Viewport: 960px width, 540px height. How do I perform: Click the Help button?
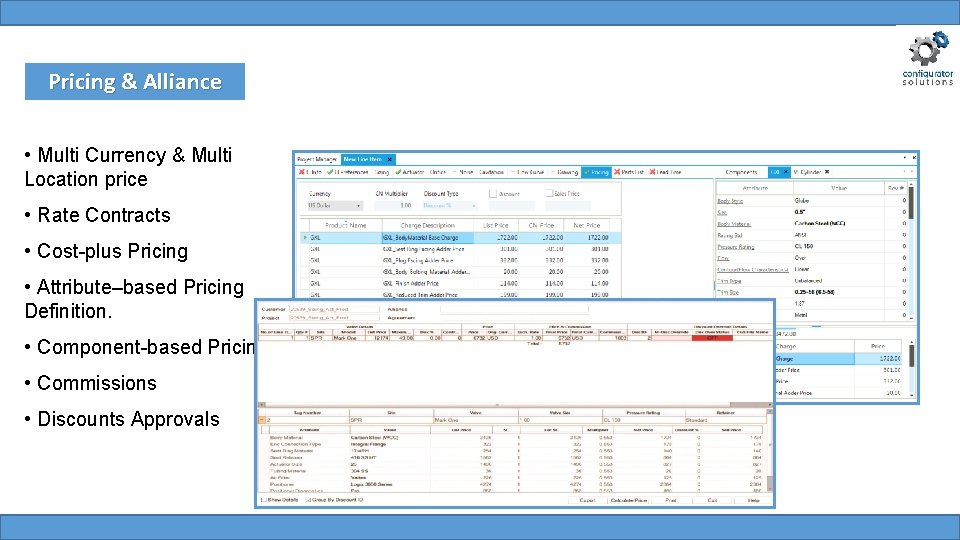[753, 500]
